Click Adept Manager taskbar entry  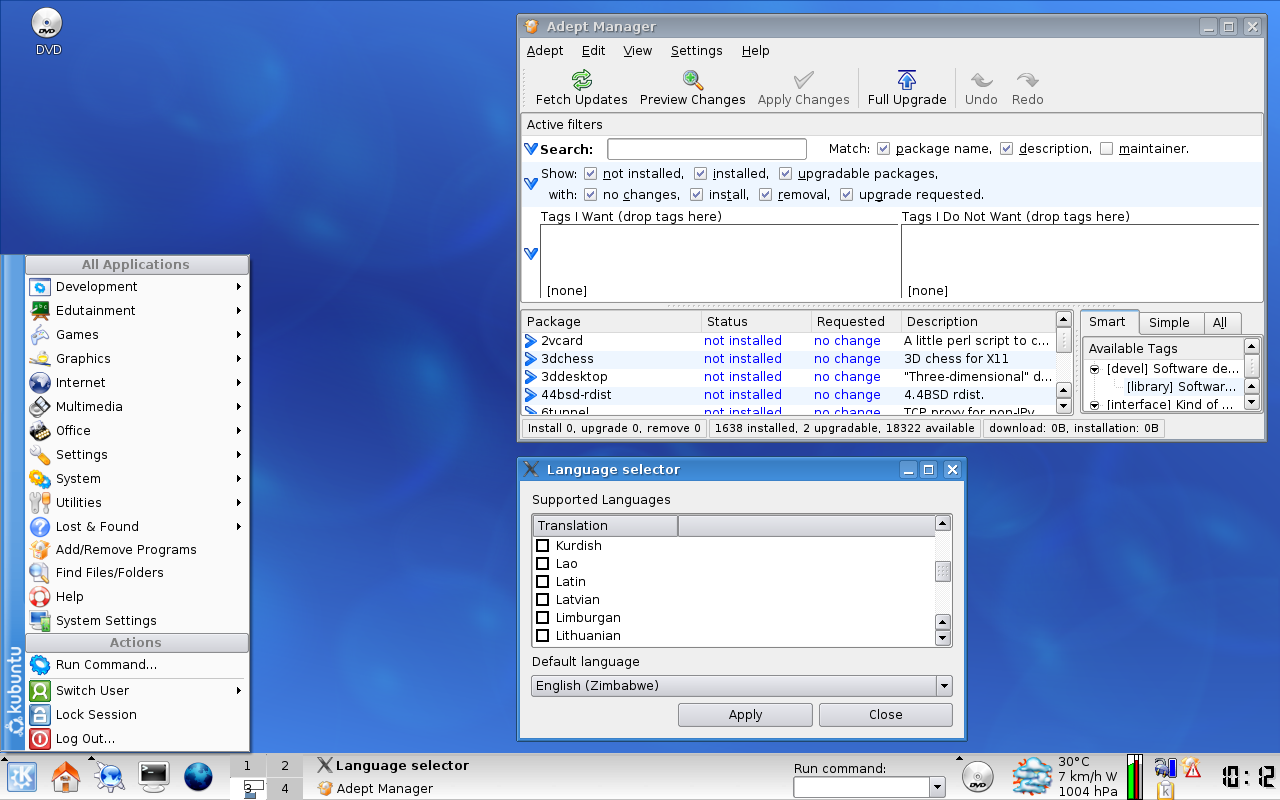click(385, 788)
